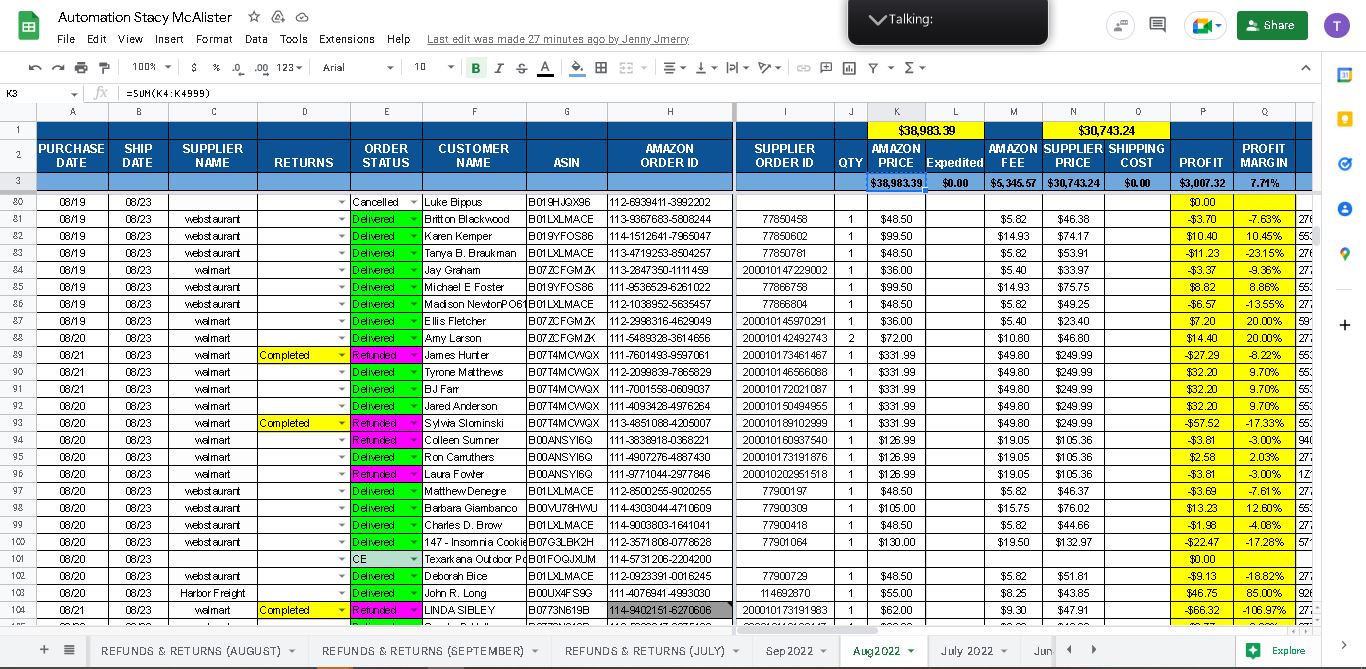This screenshot has height=669, width=1366.
Task: Open the Text rotation dropdown
Action: pyautogui.click(x=769, y=67)
